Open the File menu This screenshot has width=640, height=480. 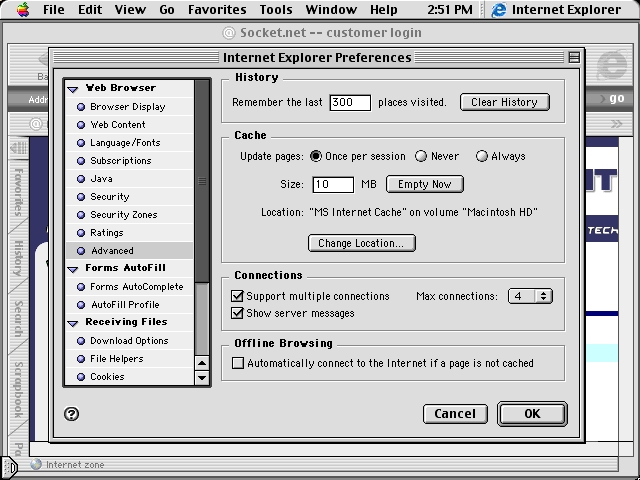(53, 9)
